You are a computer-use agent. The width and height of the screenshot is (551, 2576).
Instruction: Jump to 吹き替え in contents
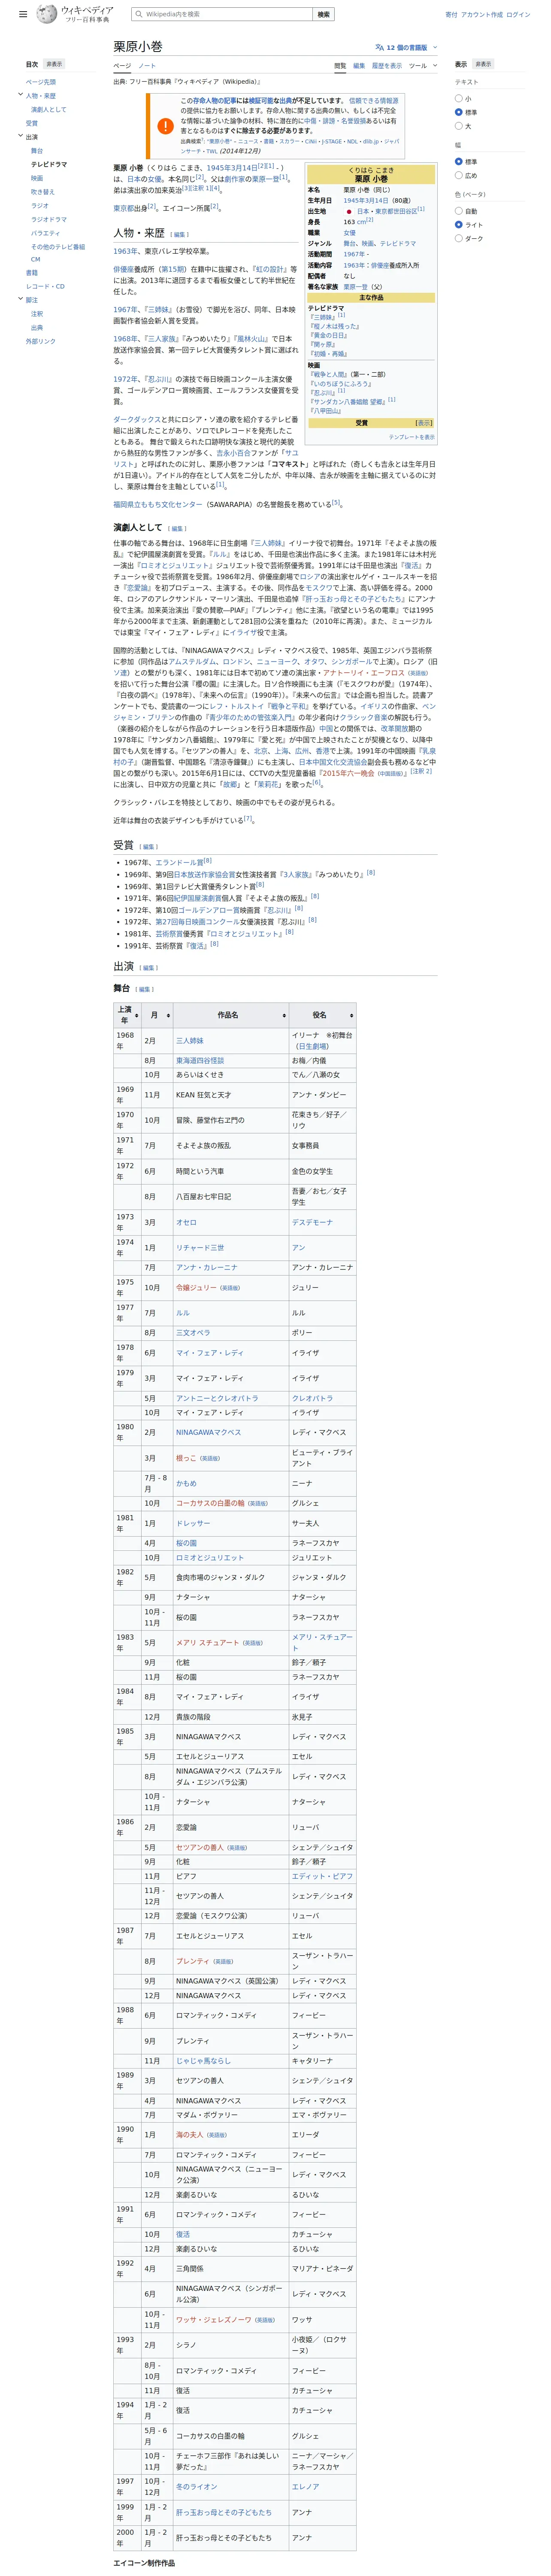(43, 191)
